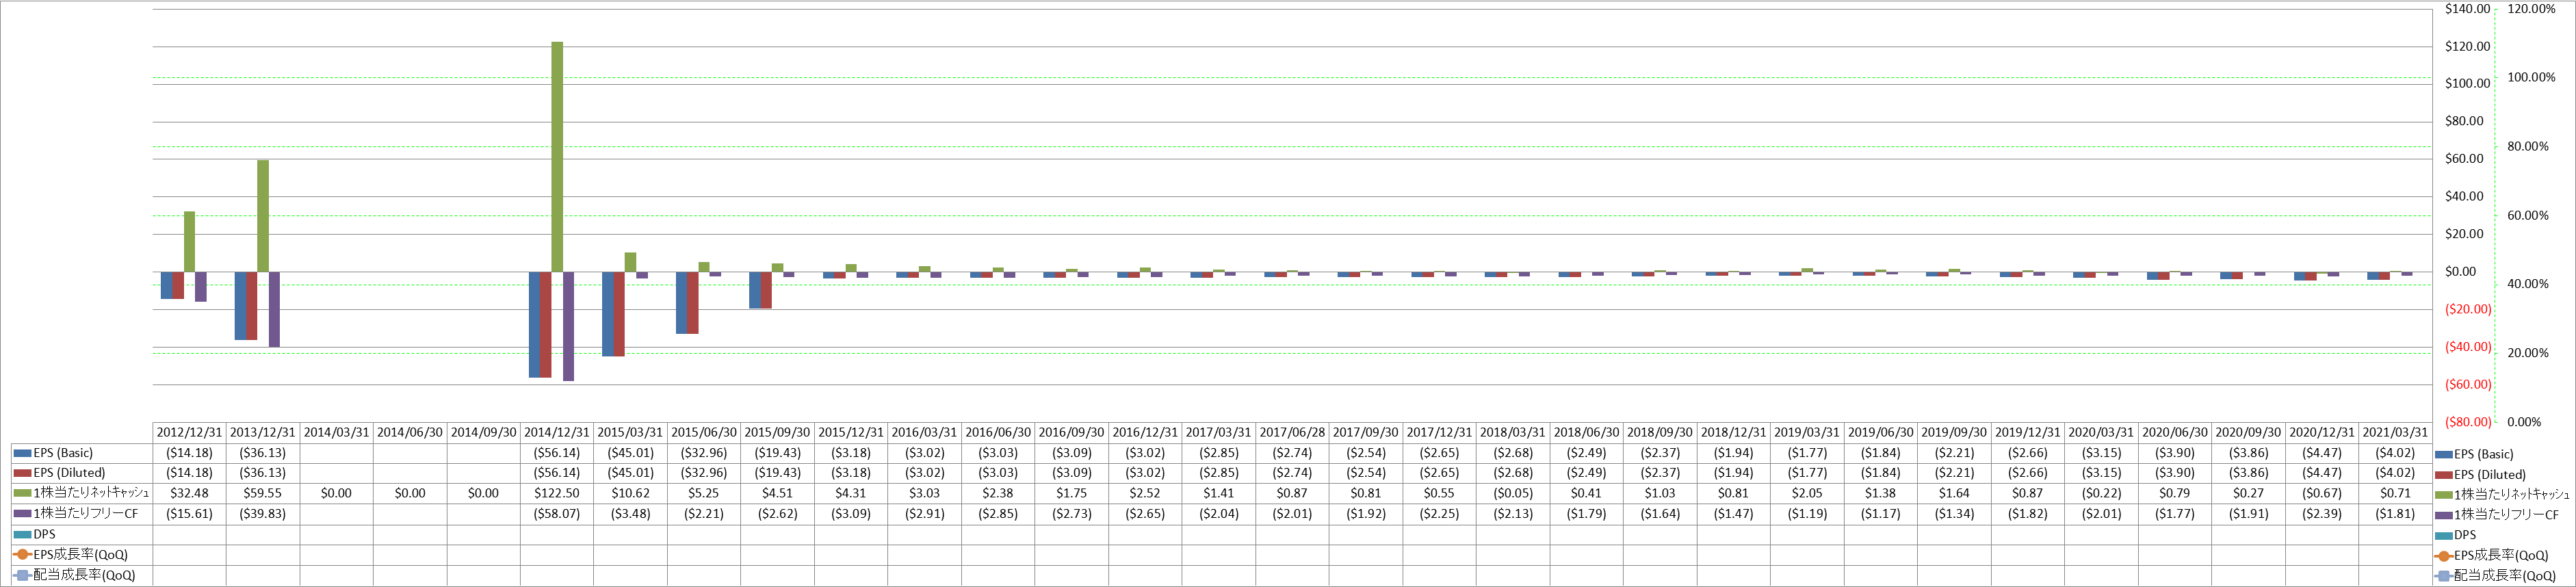The height and width of the screenshot is (587, 2576).
Task: Click the $140.00 label on the dollar axis
Action: click(2467, 9)
